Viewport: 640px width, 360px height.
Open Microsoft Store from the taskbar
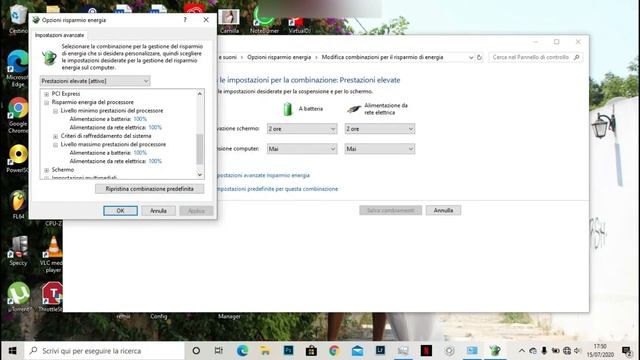311,351
